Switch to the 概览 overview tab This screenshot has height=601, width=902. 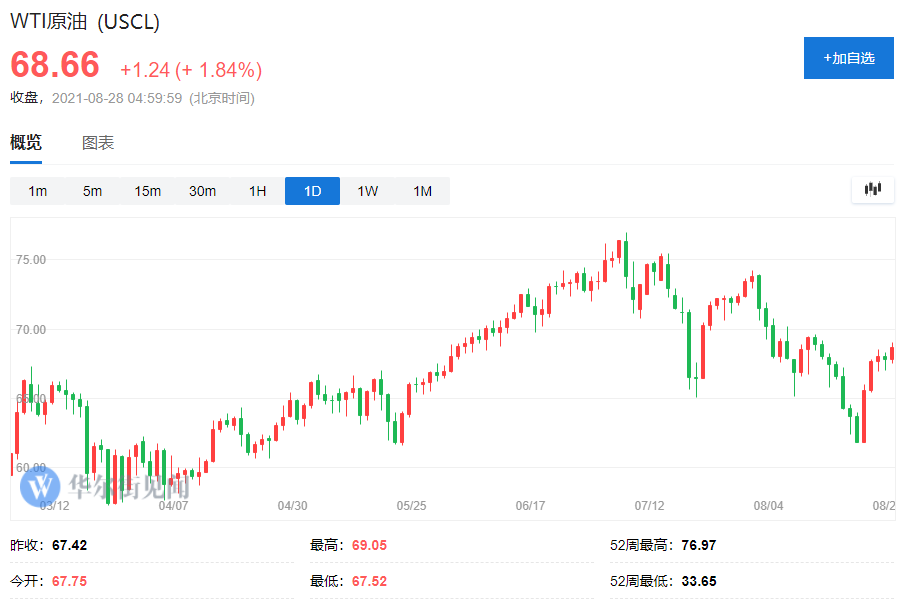tap(26, 143)
